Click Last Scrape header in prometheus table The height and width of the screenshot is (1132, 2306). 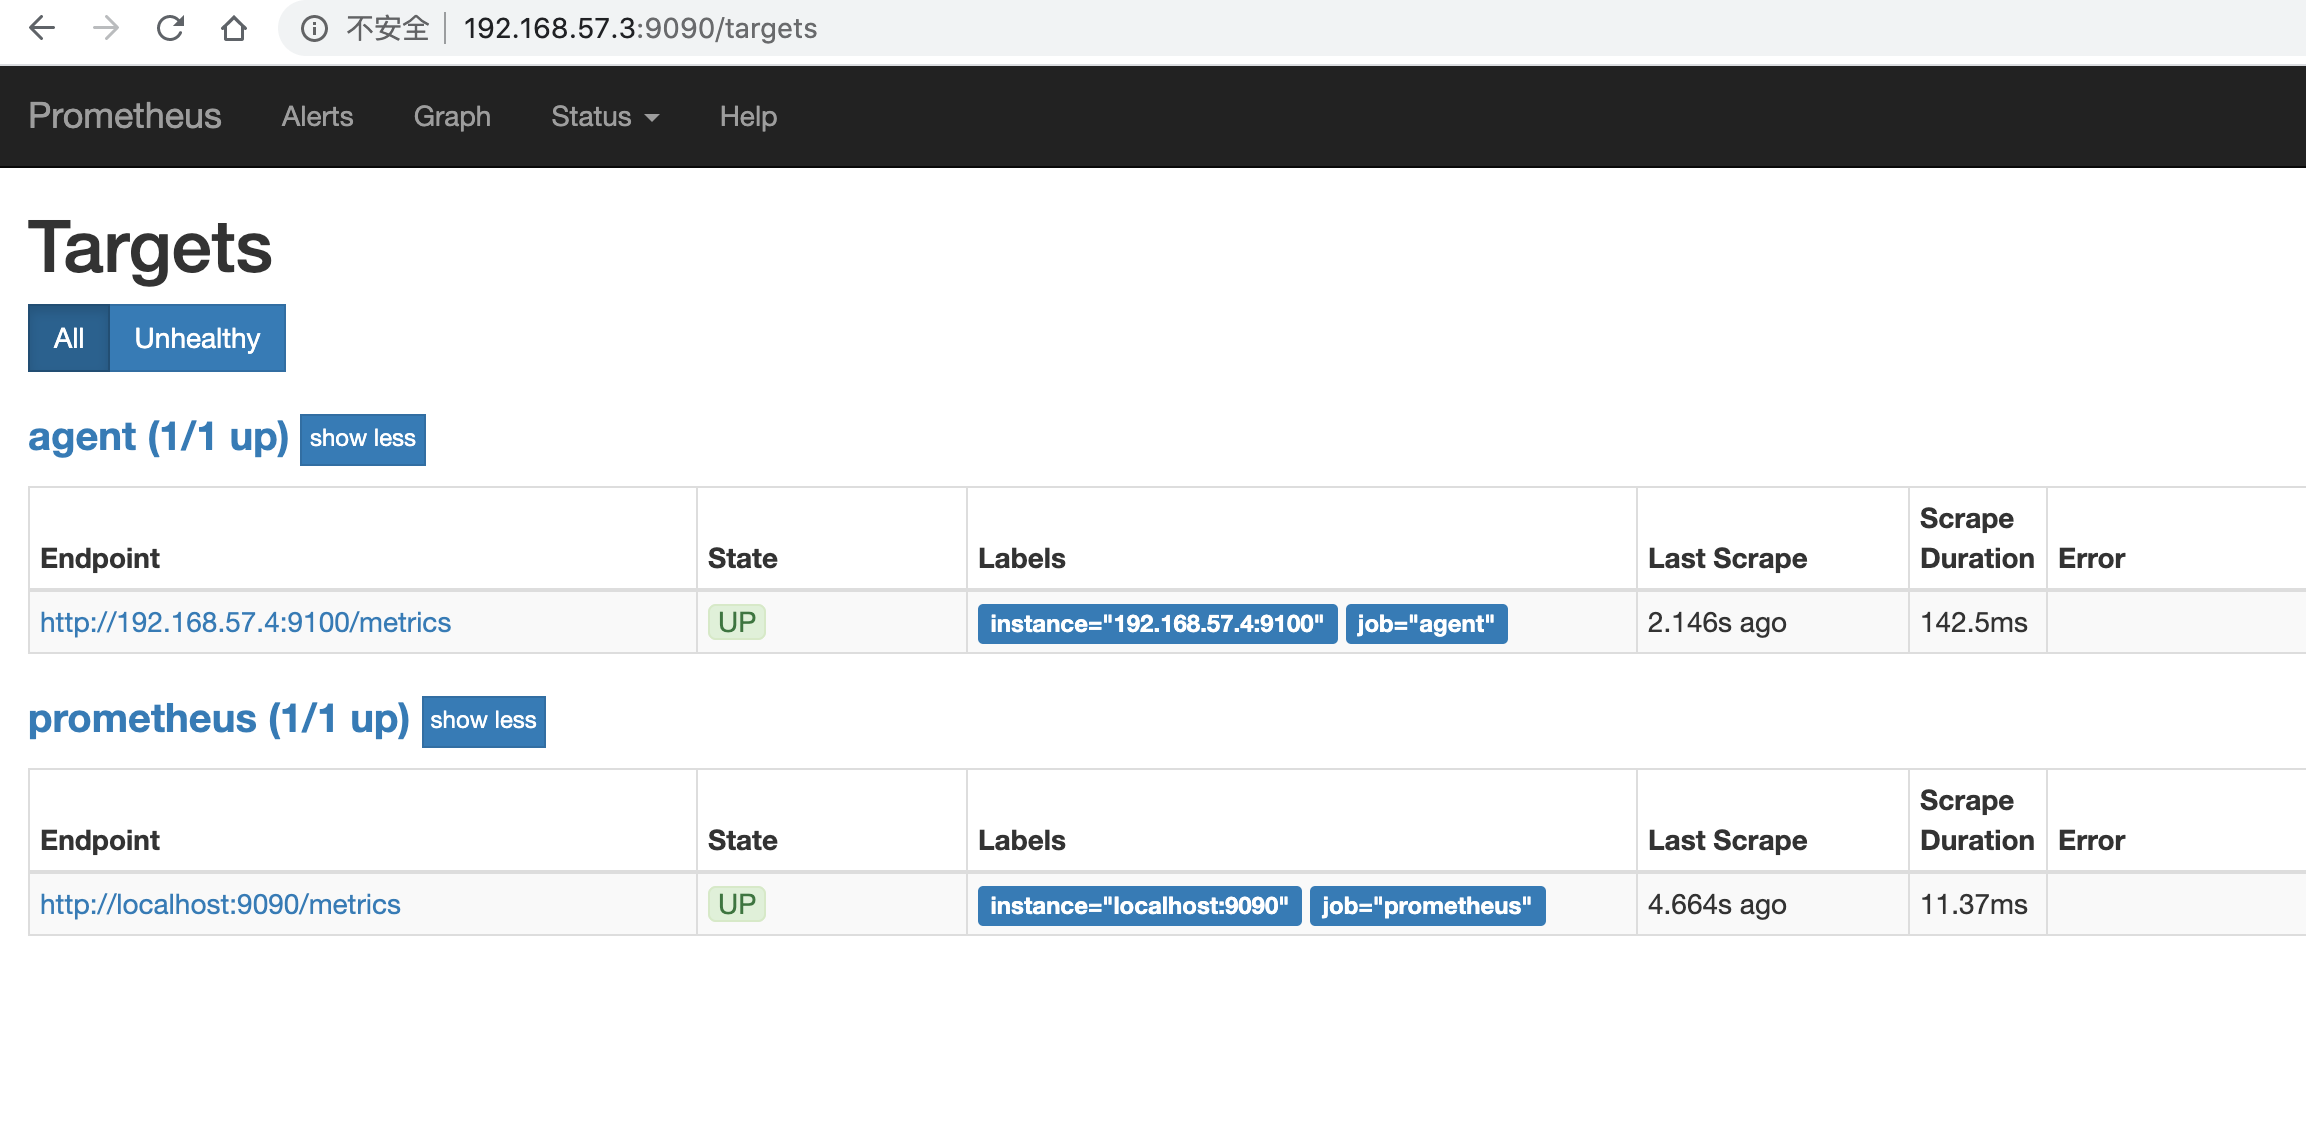(x=1727, y=840)
